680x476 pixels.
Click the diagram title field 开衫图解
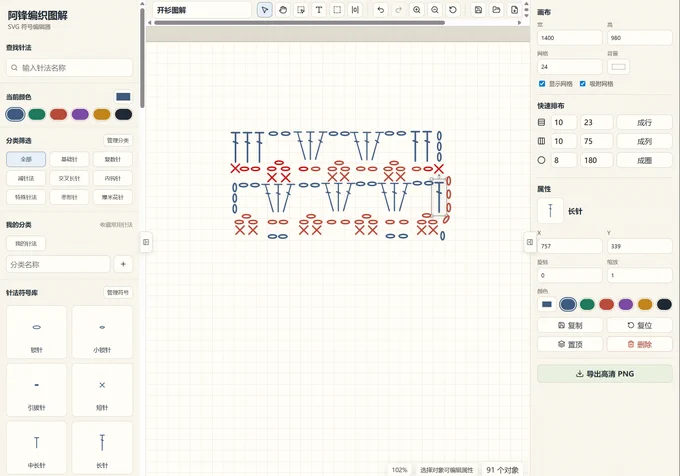pyautogui.click(x=202, y=10)
